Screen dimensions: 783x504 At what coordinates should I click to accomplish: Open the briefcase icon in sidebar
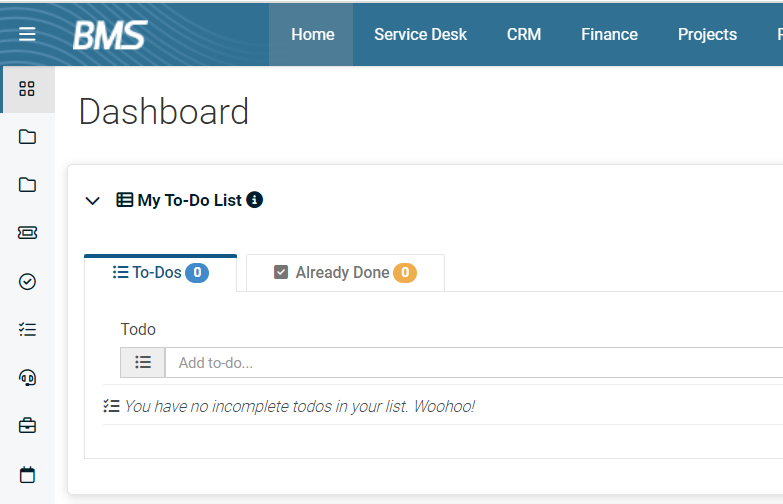tap(27, 426)
